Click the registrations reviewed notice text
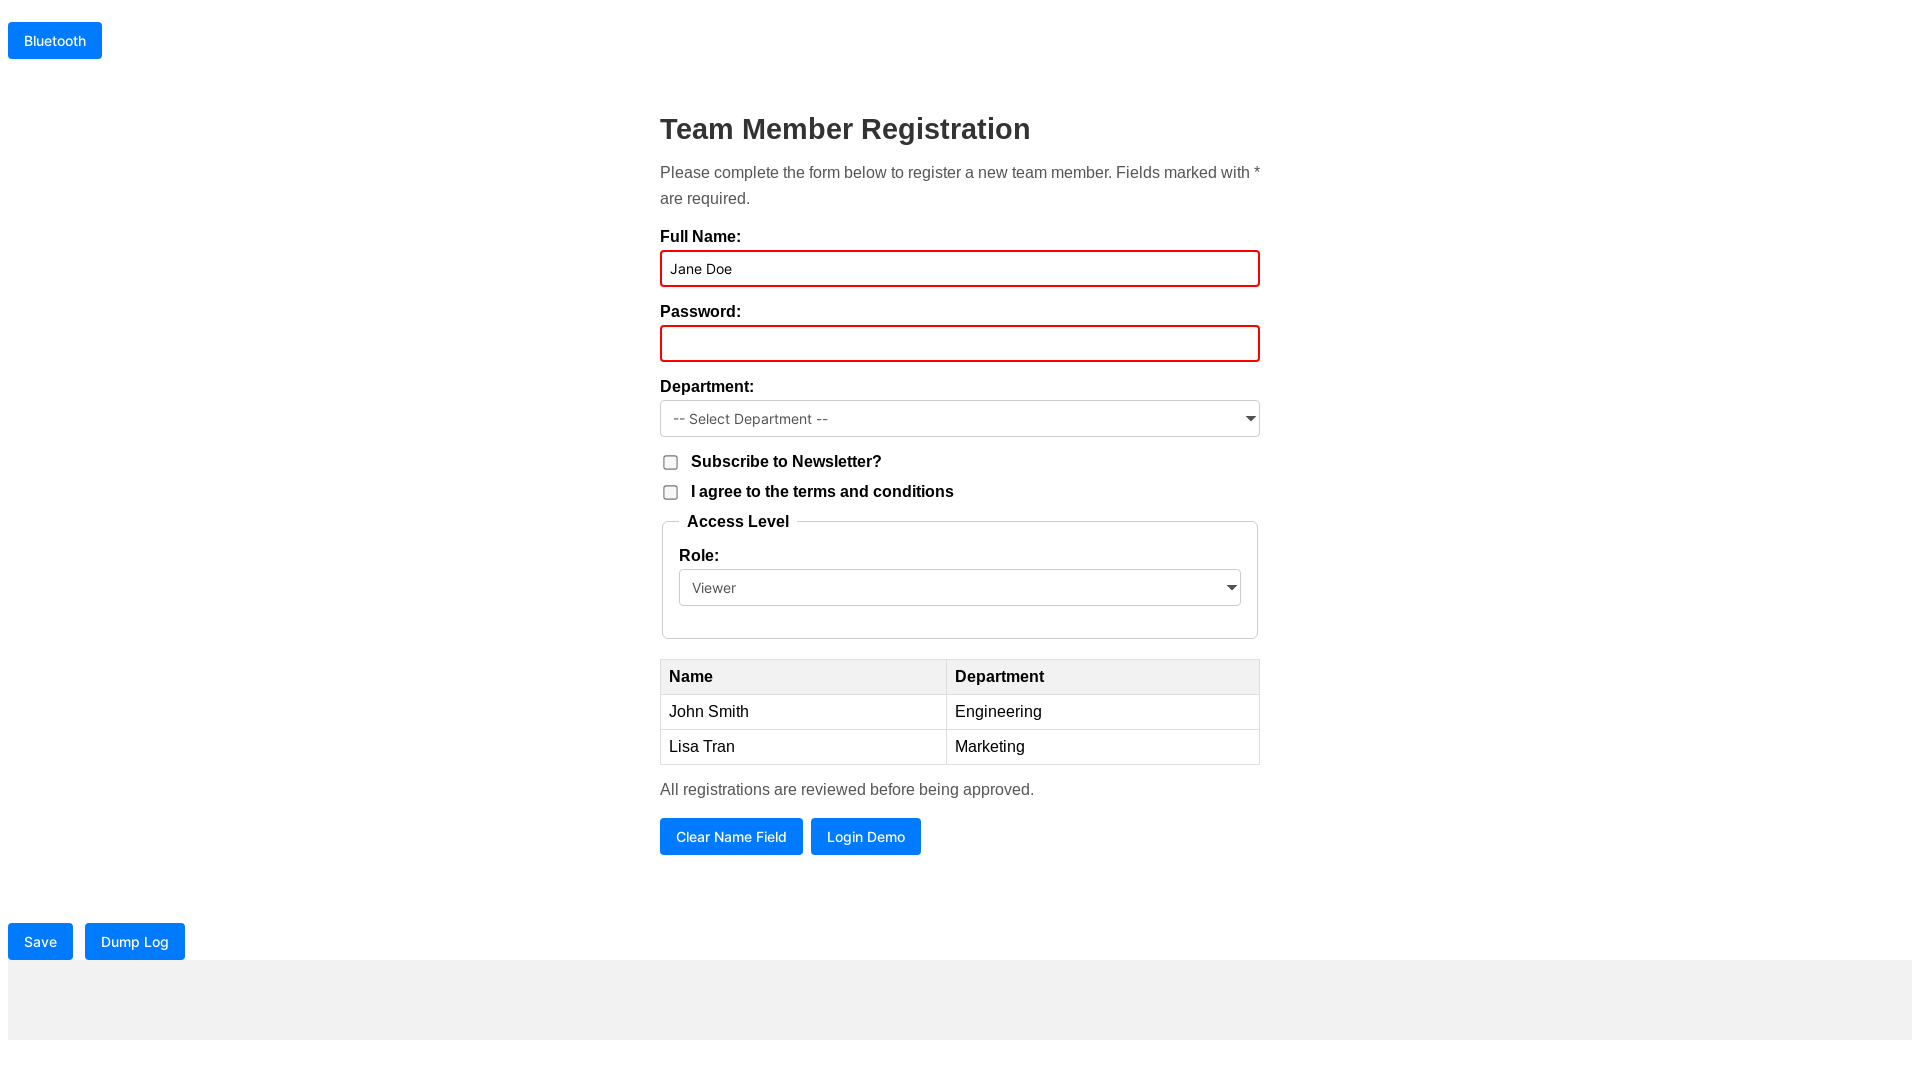Image resolution: width=1920 pixels, height=1080 pixels. [x=847, y=790]
